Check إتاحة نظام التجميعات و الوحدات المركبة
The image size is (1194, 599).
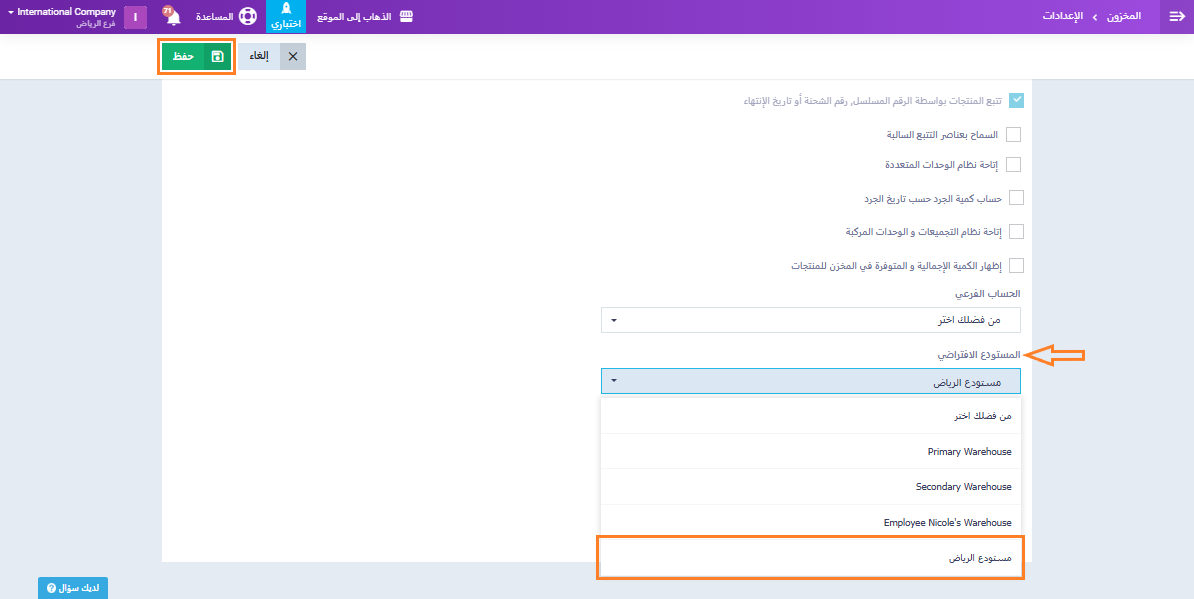tap(1016, 232)
